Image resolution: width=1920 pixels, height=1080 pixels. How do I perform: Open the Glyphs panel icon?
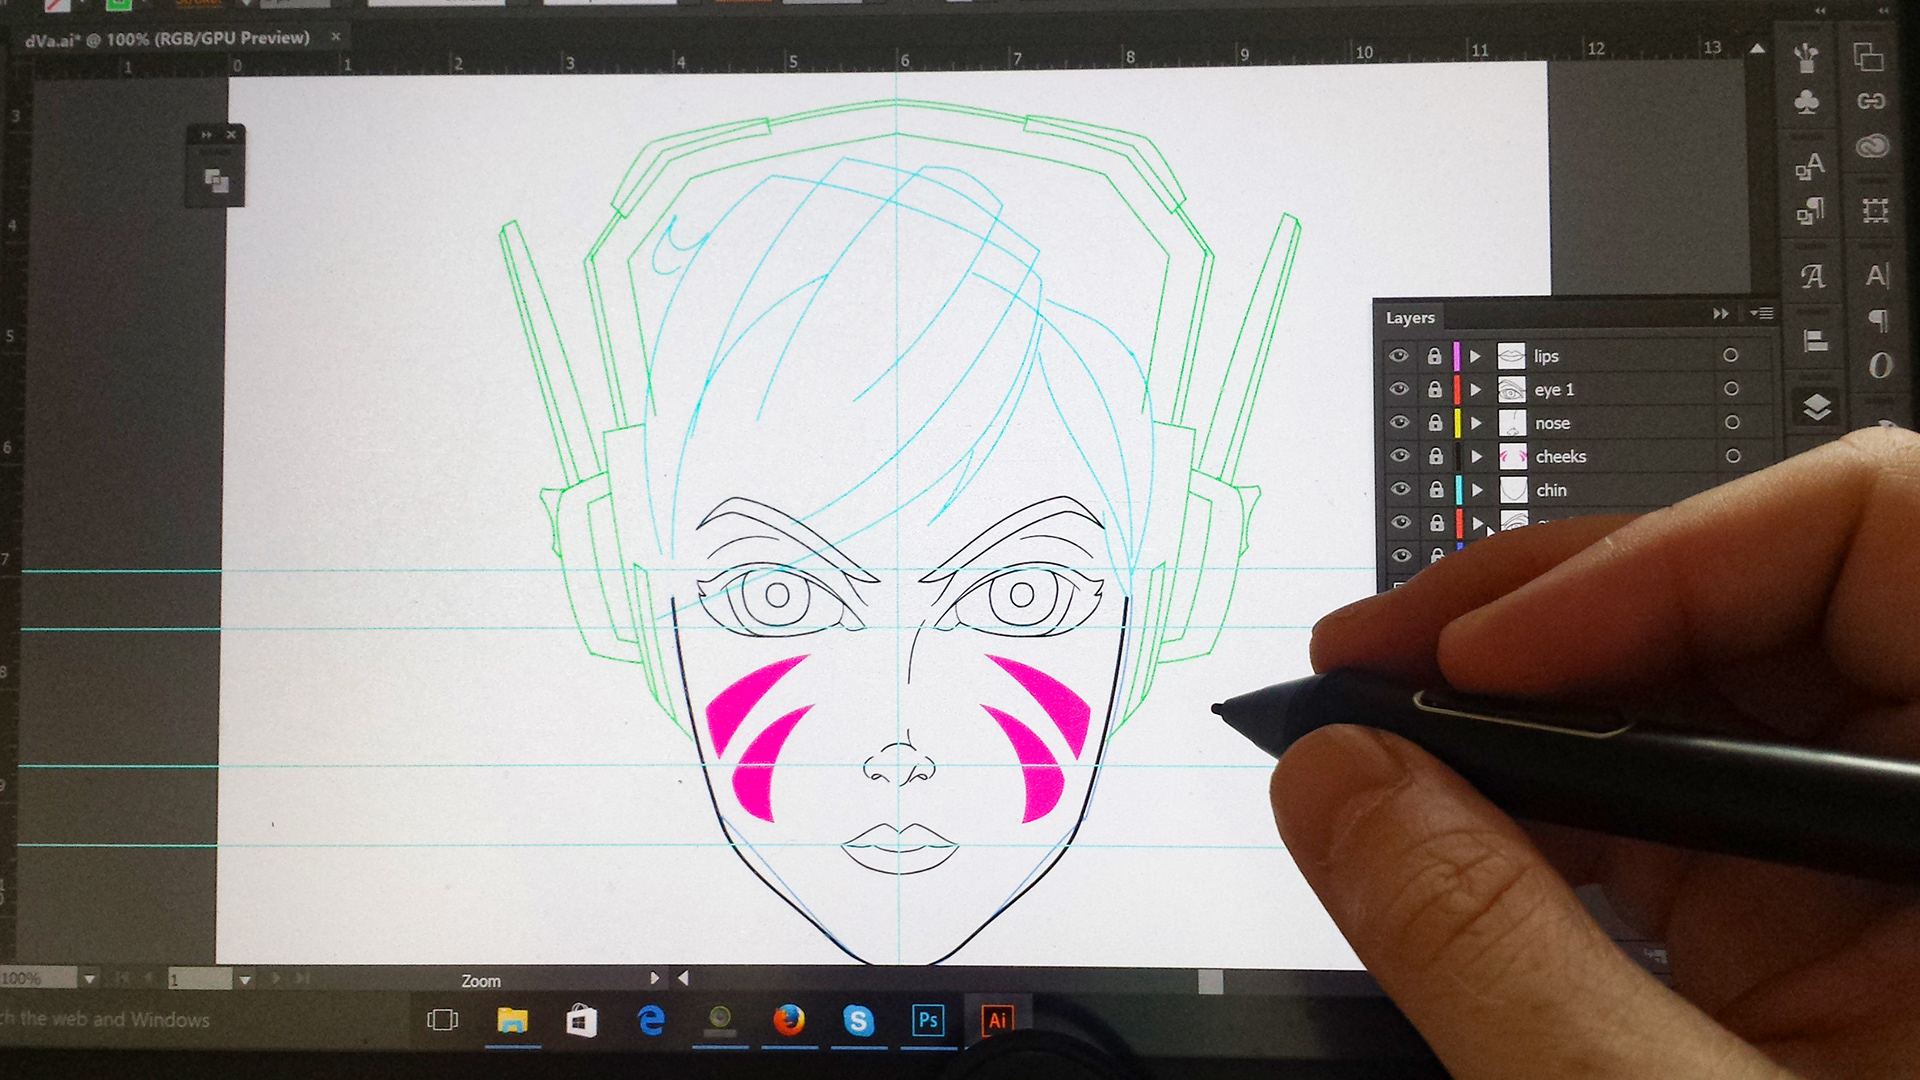[1812, 276]
